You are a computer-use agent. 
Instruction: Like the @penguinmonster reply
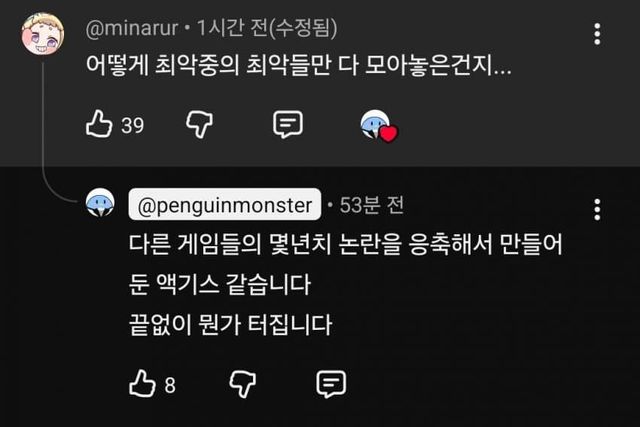142,383
